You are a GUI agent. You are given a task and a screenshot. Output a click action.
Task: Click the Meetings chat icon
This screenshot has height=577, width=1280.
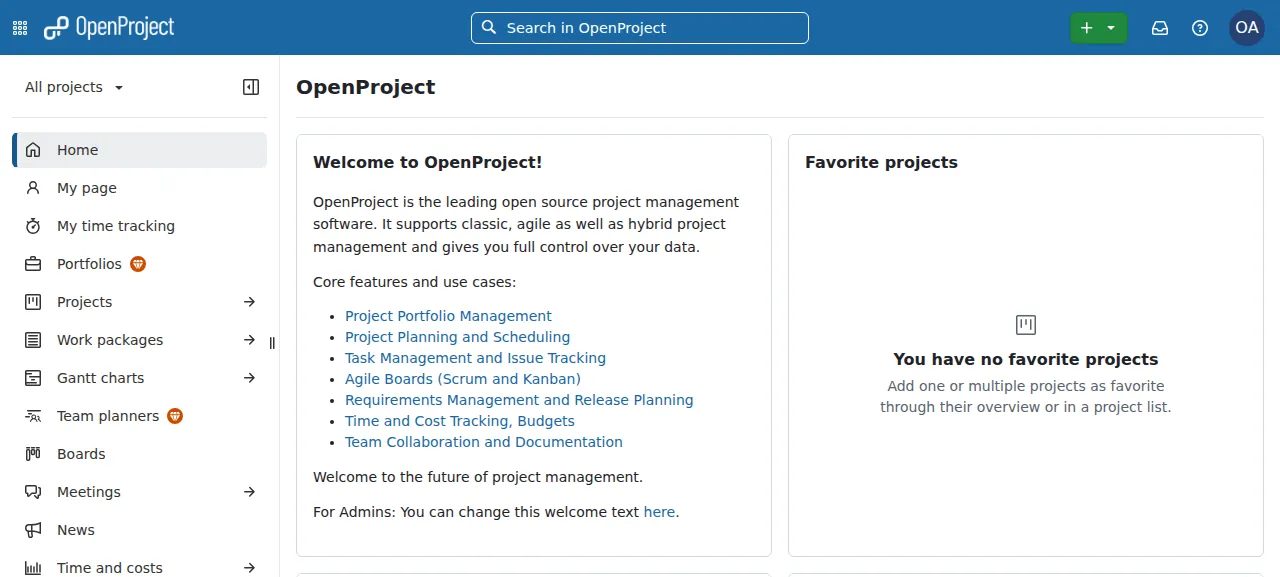[x=33, y=492]
